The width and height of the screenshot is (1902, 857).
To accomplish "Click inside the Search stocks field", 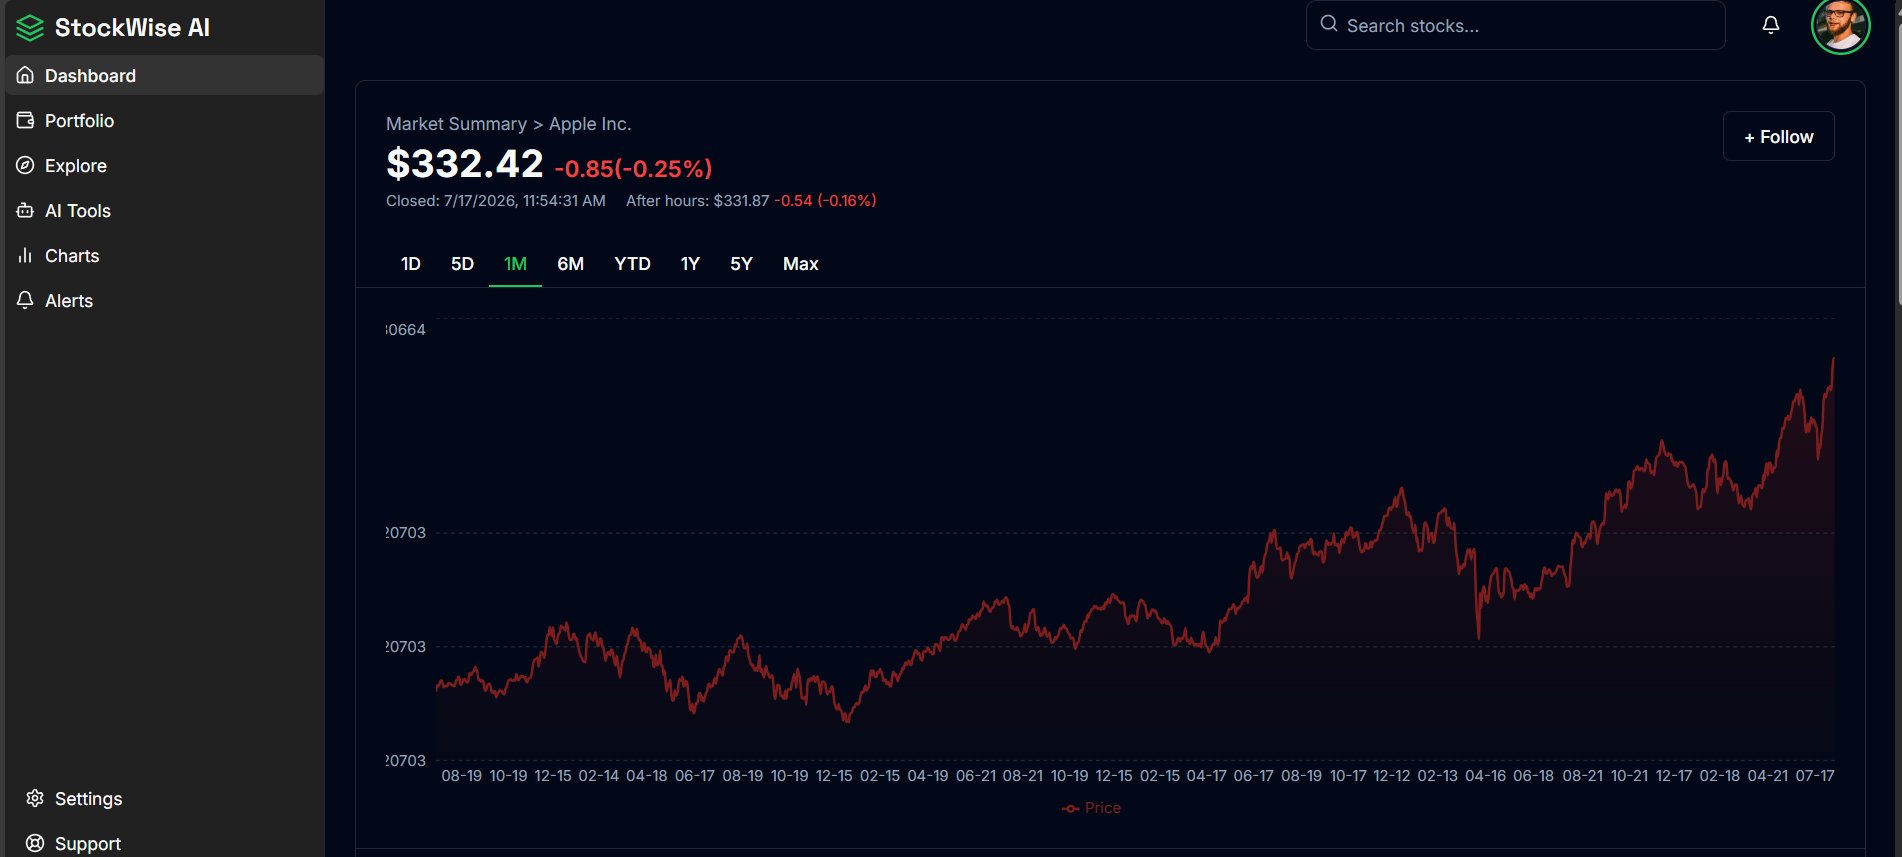I will [1515, 25].
